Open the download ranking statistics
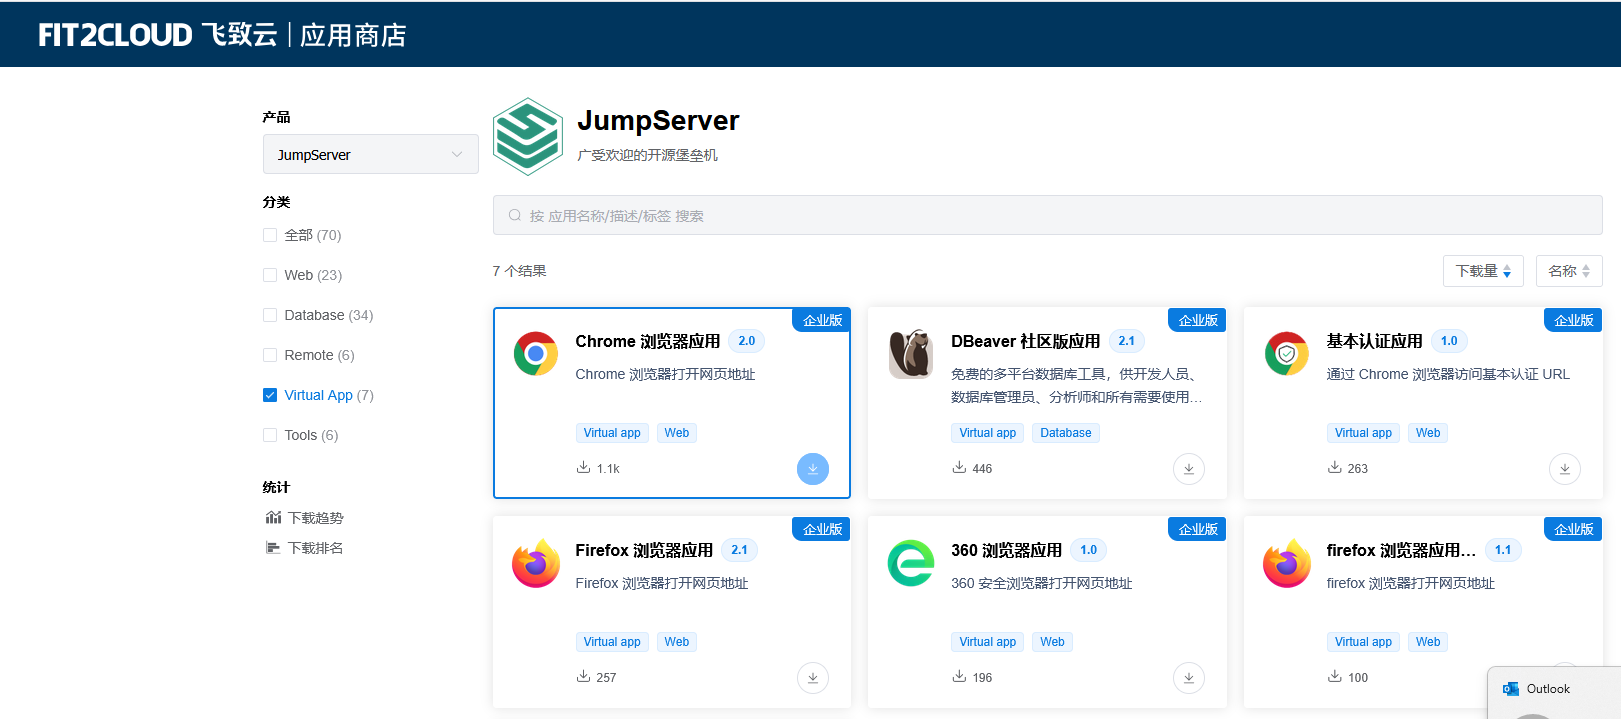 [x=315, y=548]
